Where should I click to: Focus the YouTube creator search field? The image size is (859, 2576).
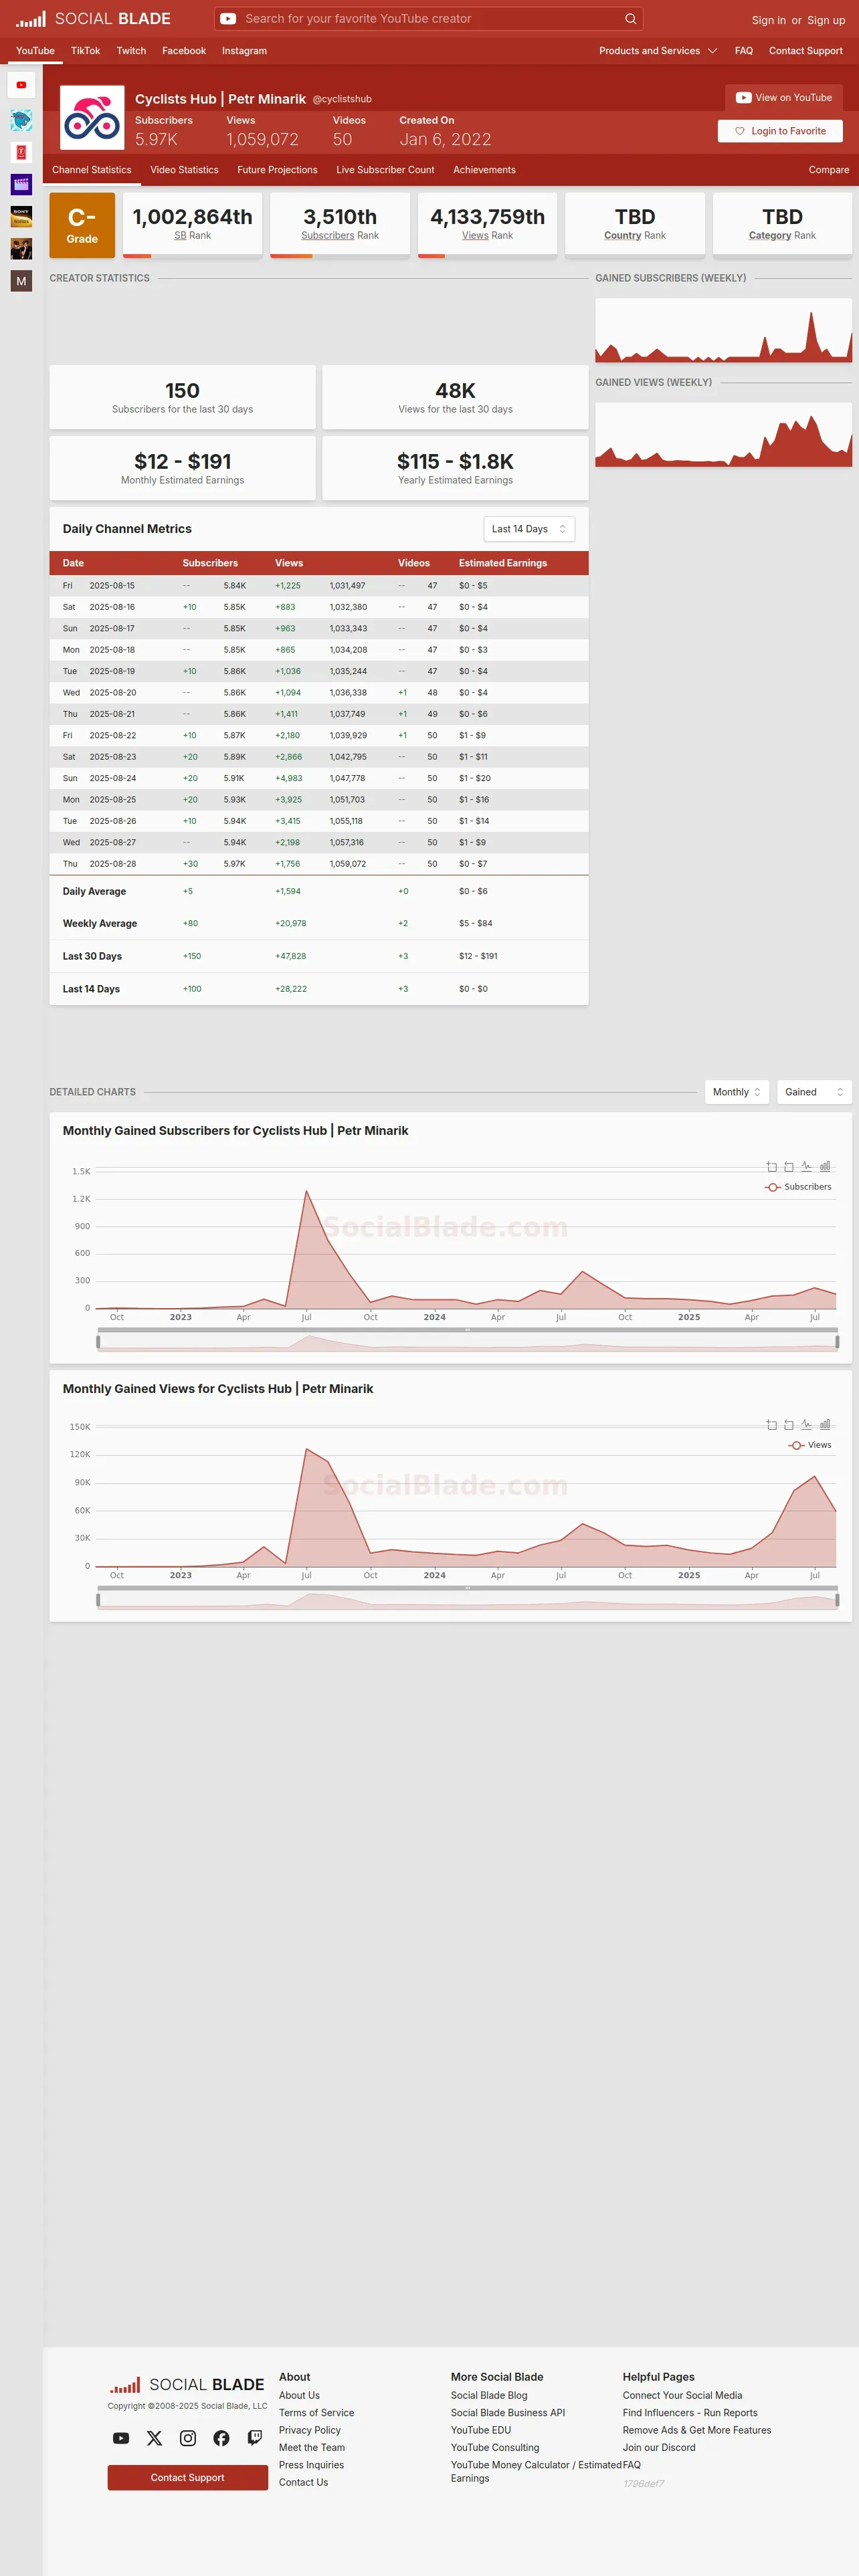pos(430,19)
